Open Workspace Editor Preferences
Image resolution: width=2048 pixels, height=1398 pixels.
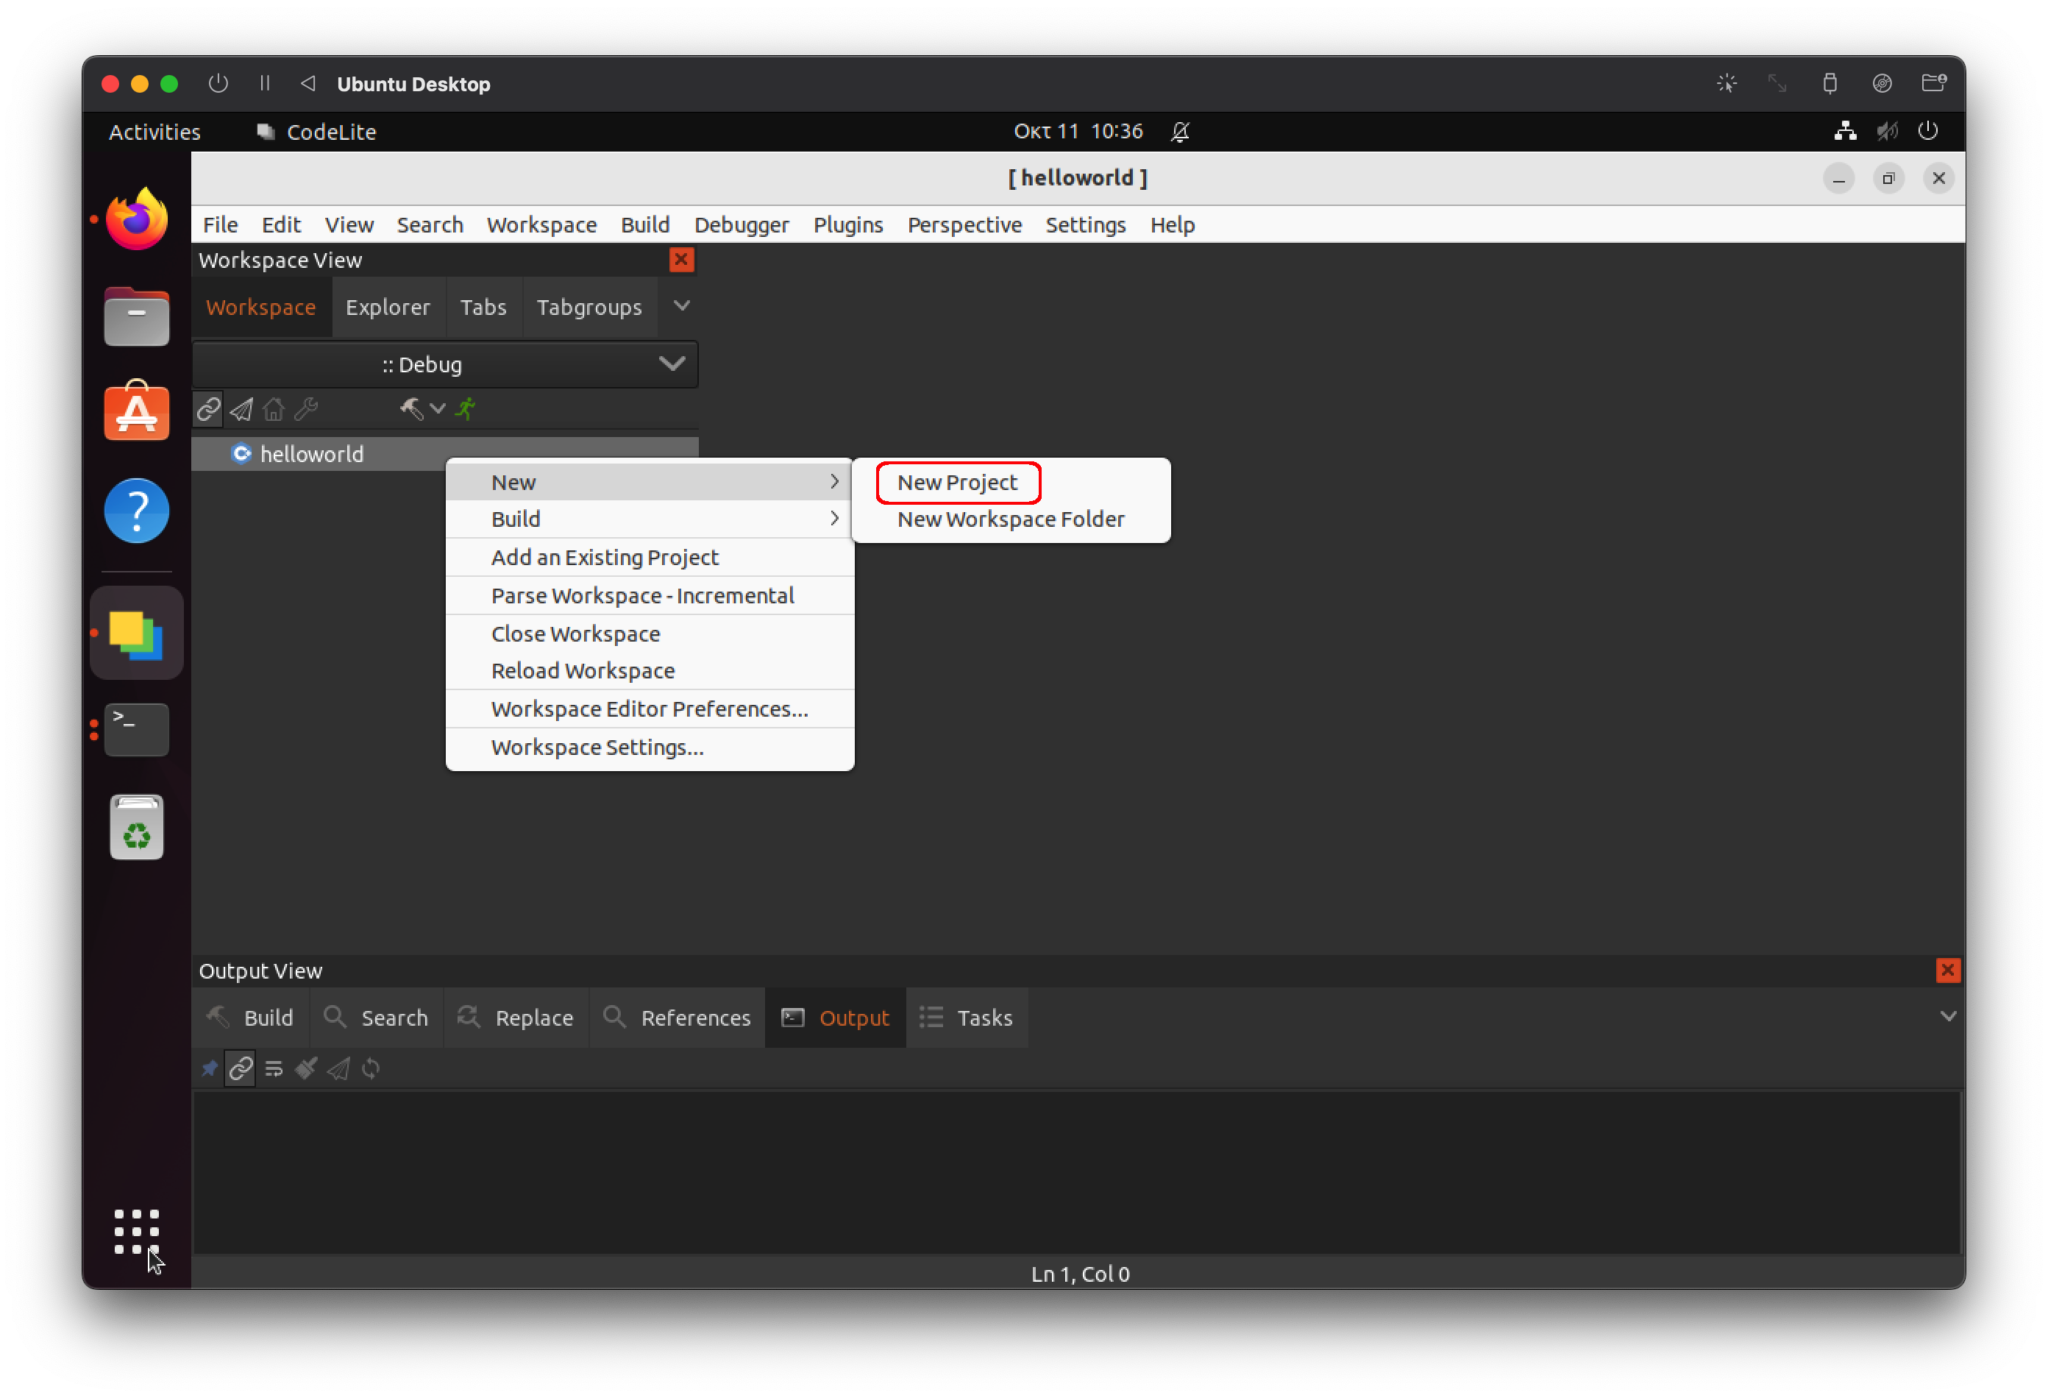coord(650,708)
